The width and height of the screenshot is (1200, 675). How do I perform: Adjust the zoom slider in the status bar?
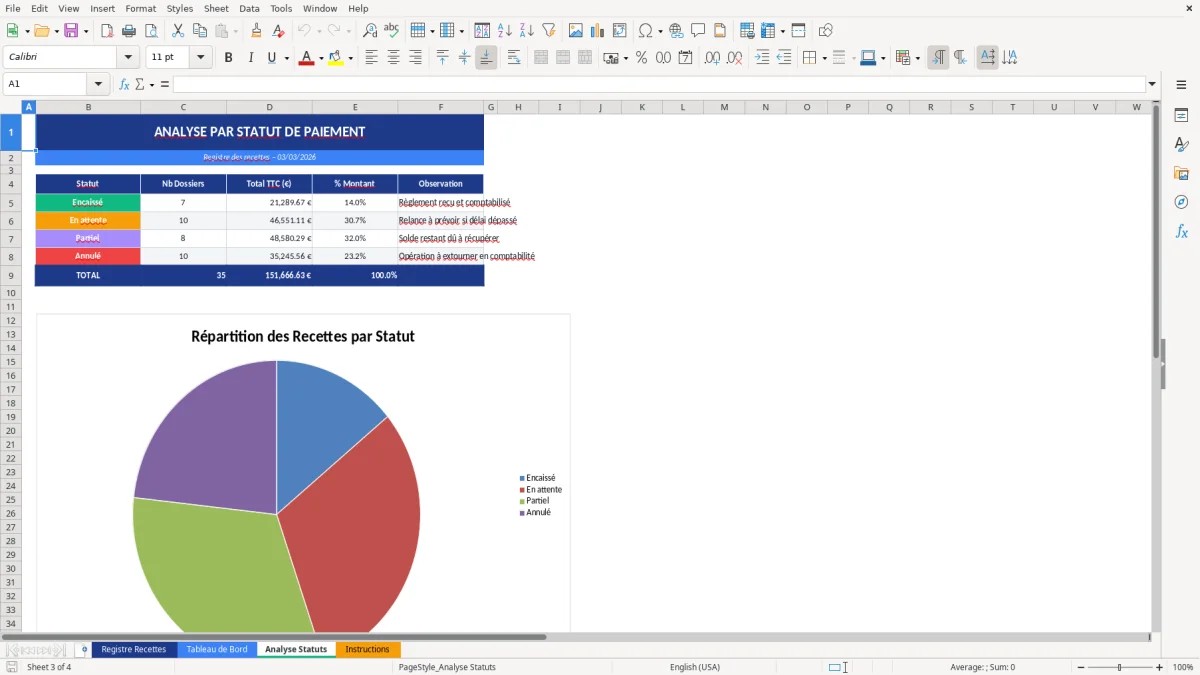point(1117,667)
